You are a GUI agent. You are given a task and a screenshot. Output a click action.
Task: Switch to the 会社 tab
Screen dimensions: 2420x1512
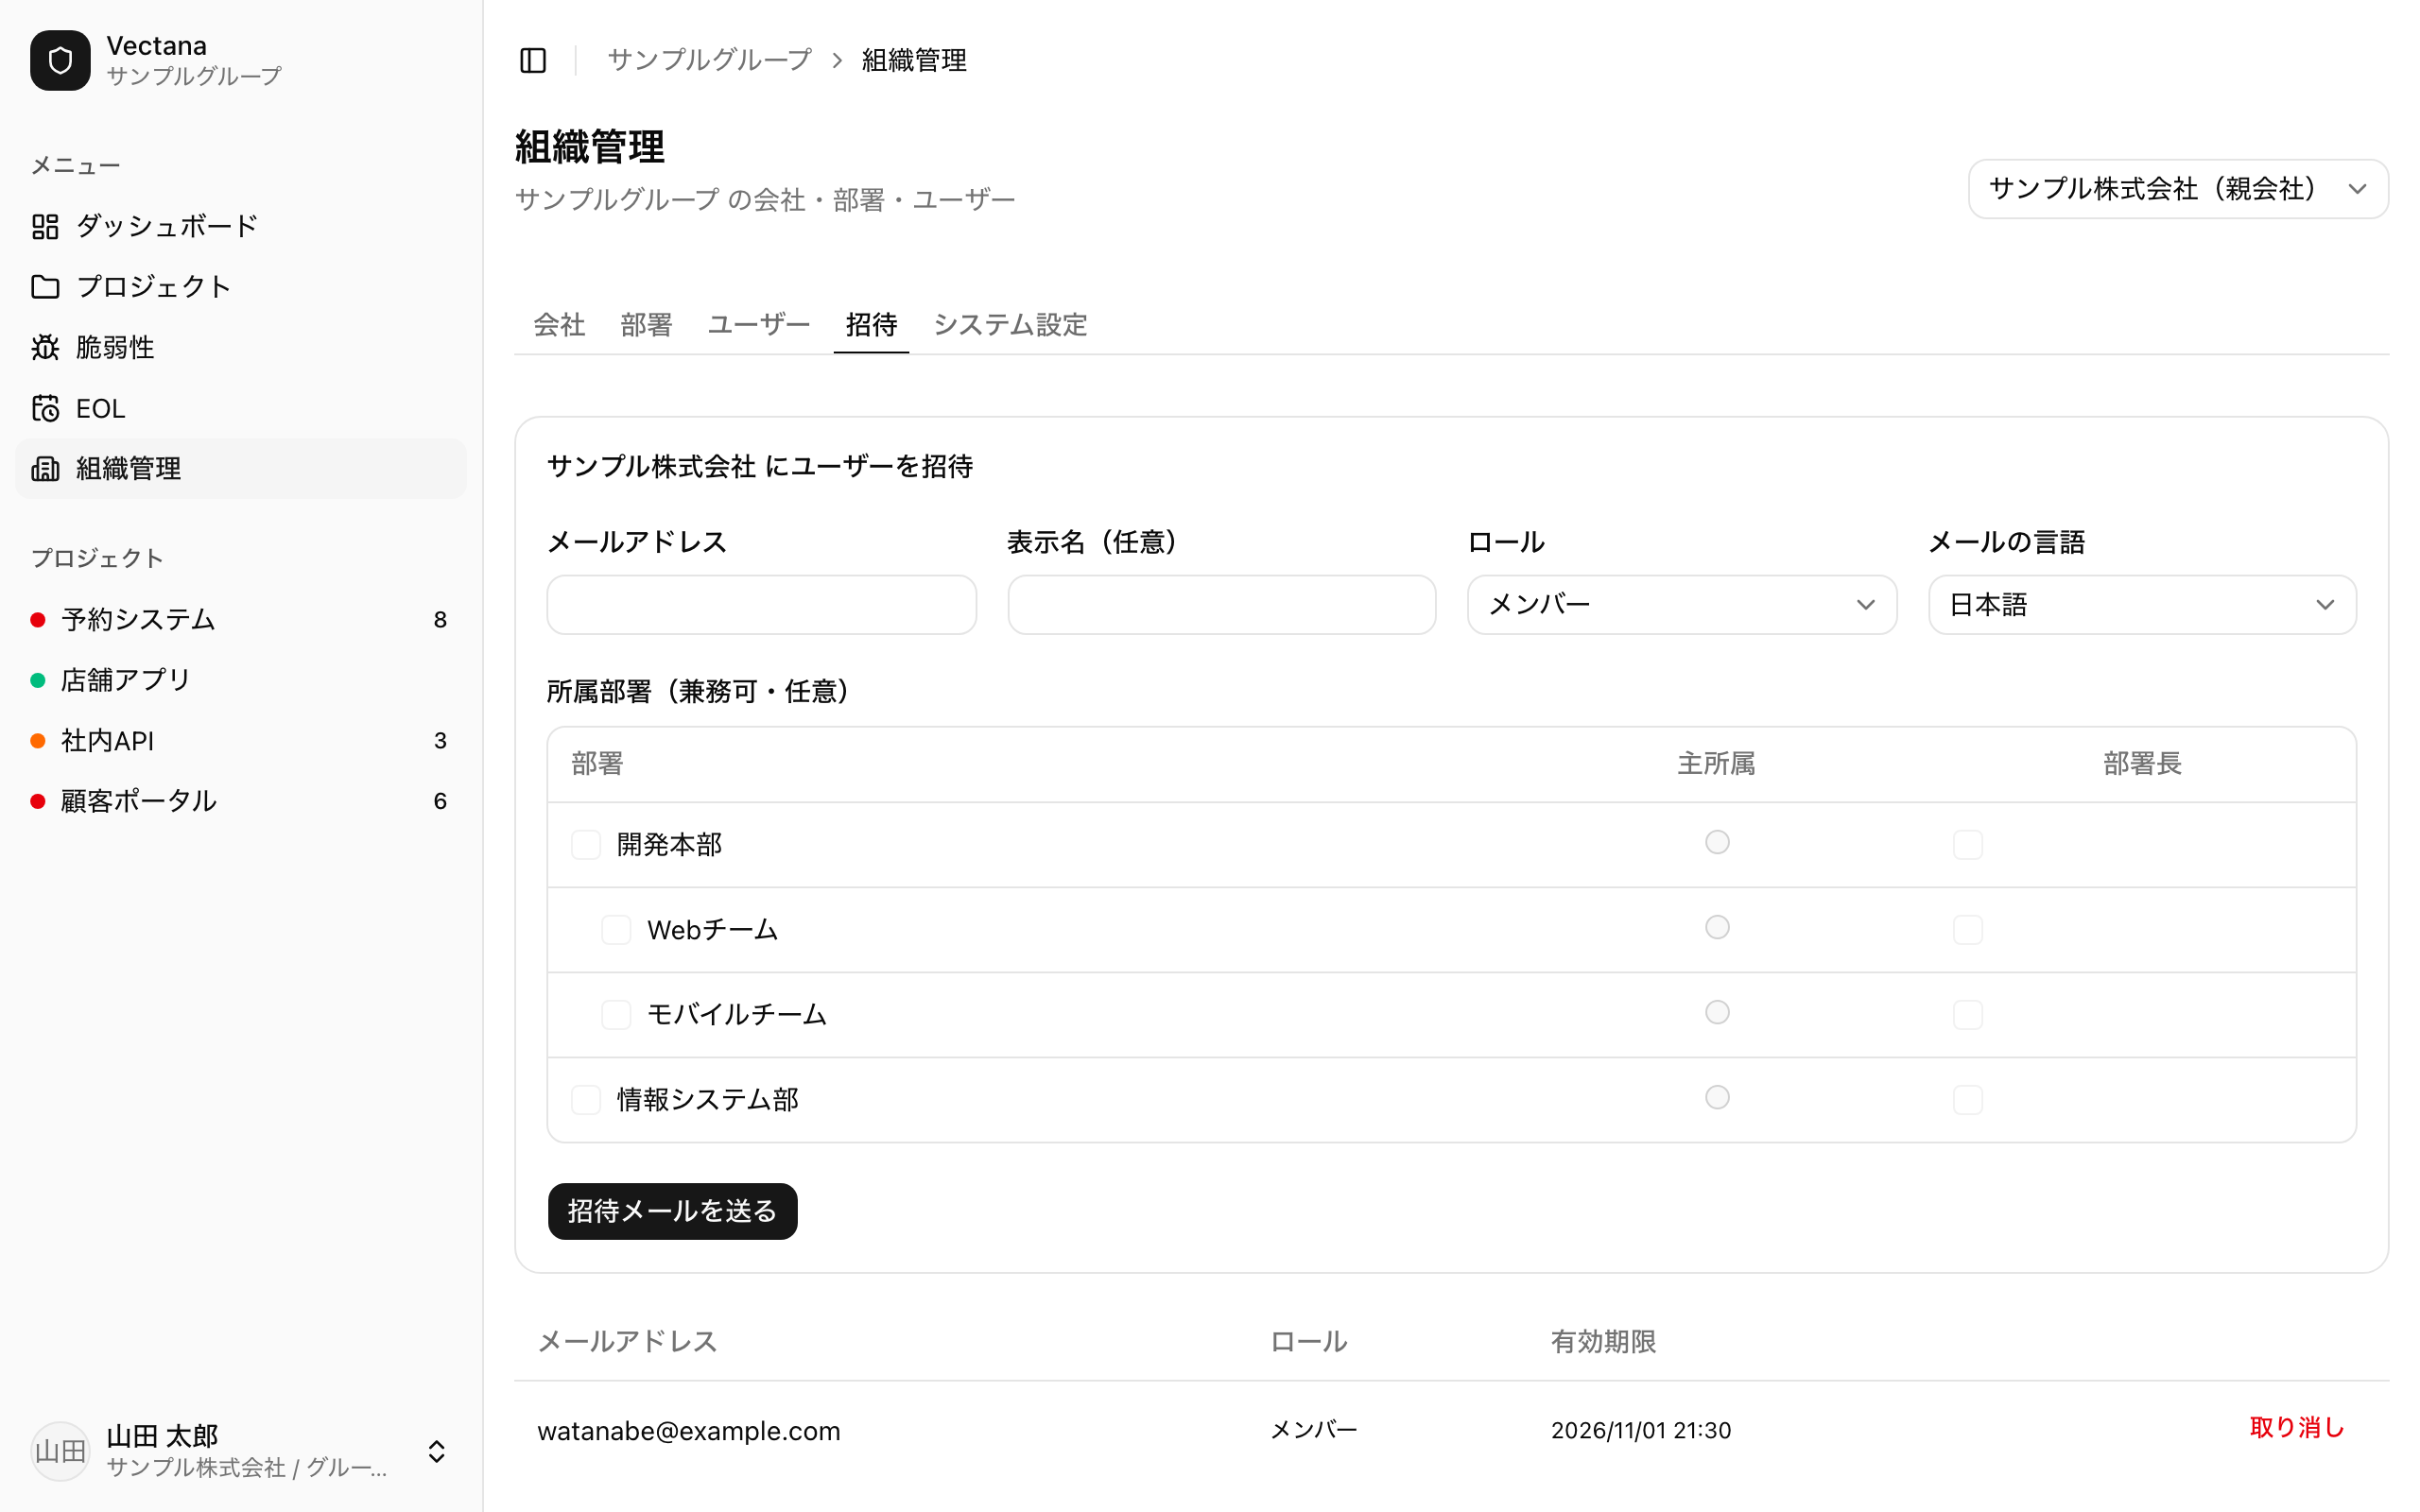[x=559, y=325]
